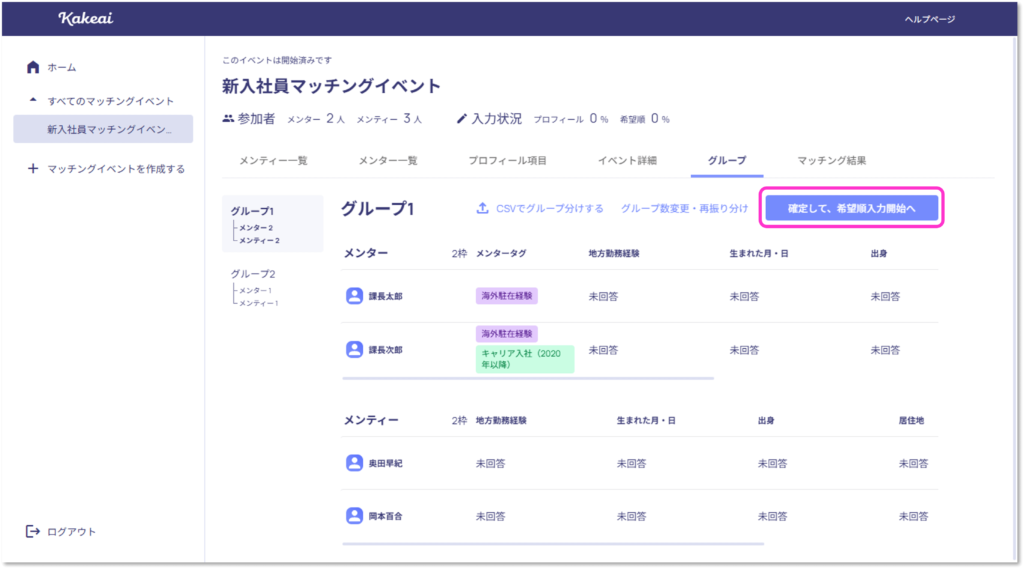Select グループ2 in the group list

253,273
